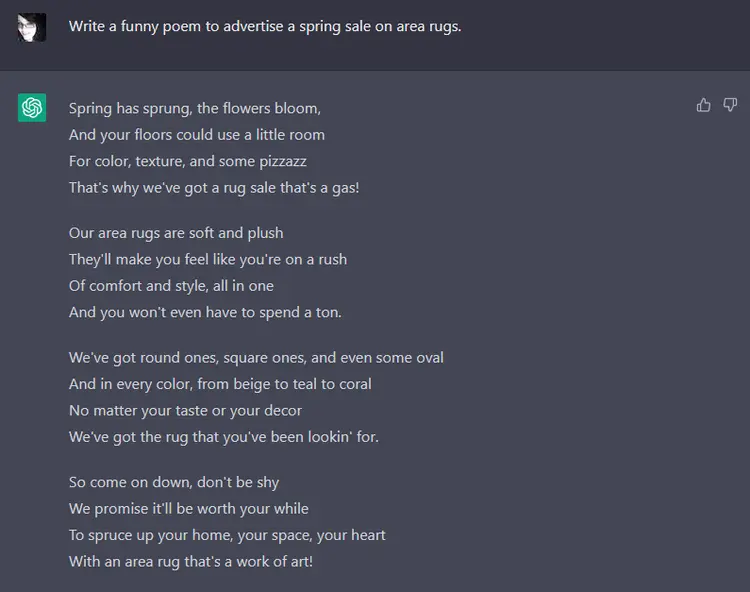The width and height of the screenshot is (750, 592).
Task: Click the prompt text about area rugs poem
Action: coord(265,27)
